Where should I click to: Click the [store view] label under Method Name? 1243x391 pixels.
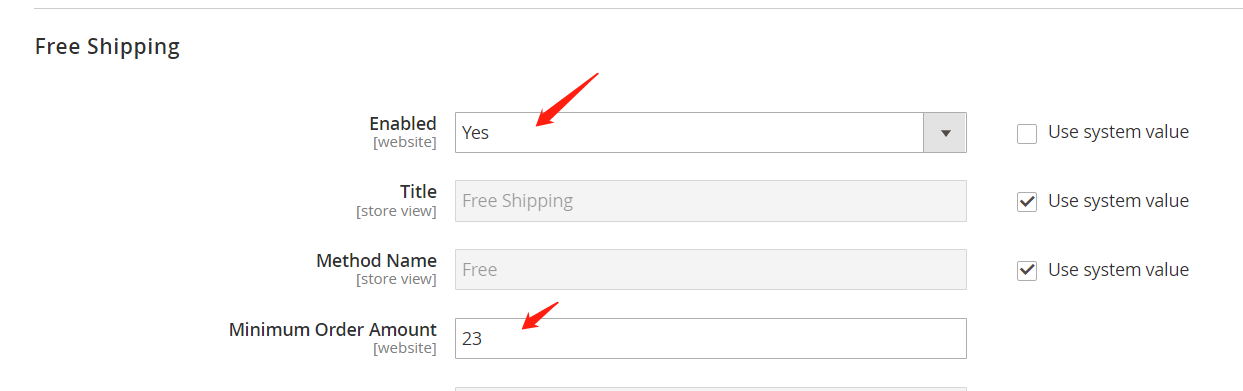coord(396,279)
